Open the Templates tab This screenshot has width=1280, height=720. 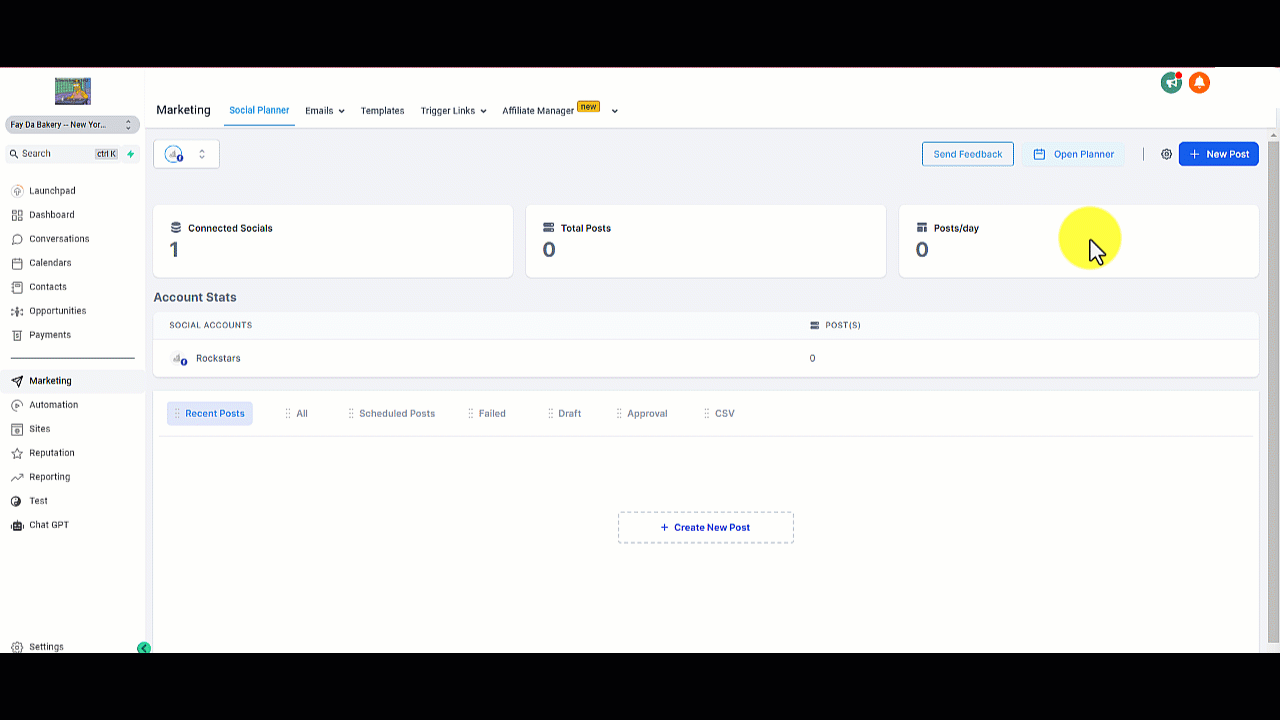pos(382,111)
